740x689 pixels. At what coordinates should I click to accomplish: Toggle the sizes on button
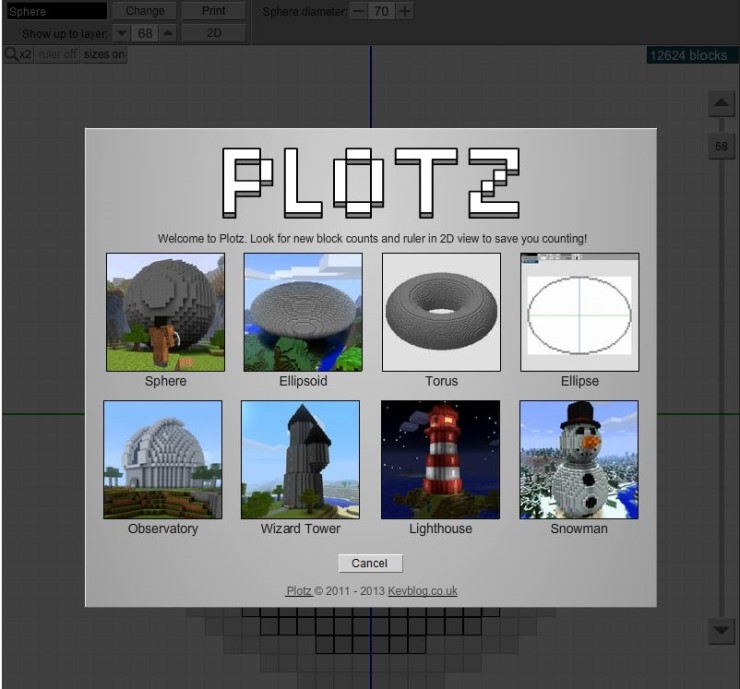click(104, 55)
